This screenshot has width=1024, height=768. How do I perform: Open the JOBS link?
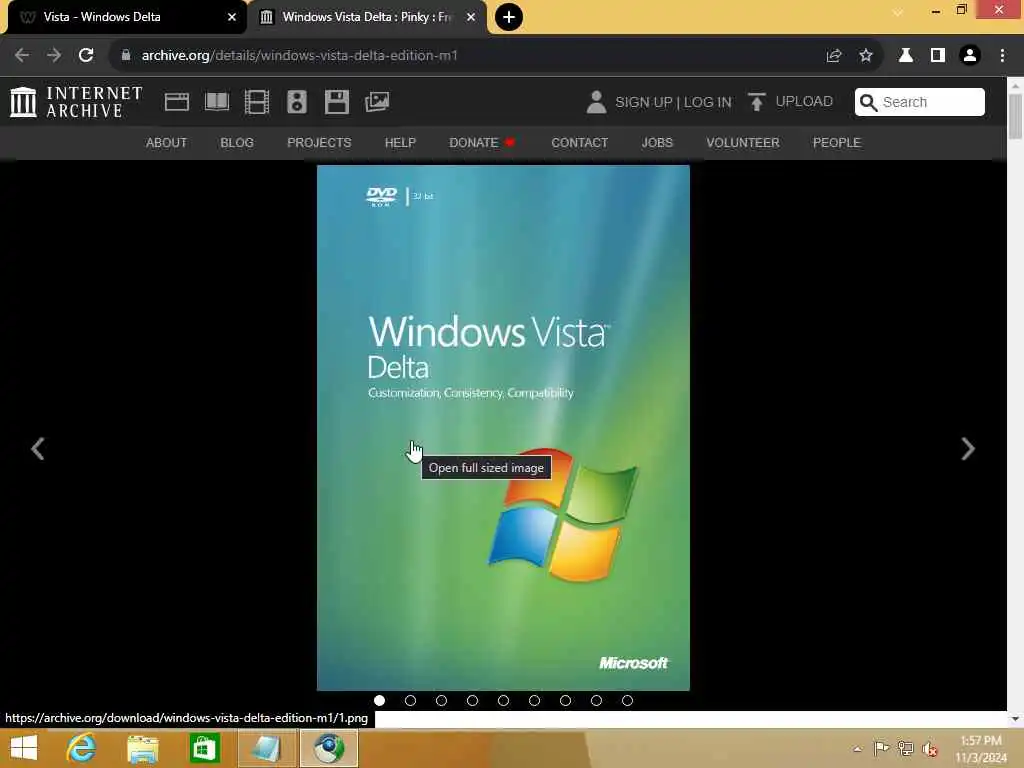pos(657,142)
